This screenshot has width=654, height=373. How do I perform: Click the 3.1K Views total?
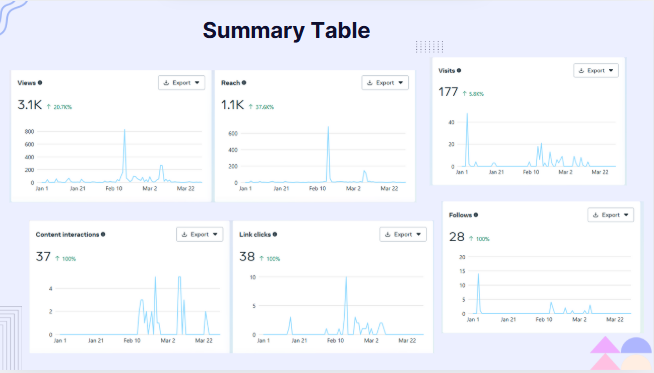30,105
